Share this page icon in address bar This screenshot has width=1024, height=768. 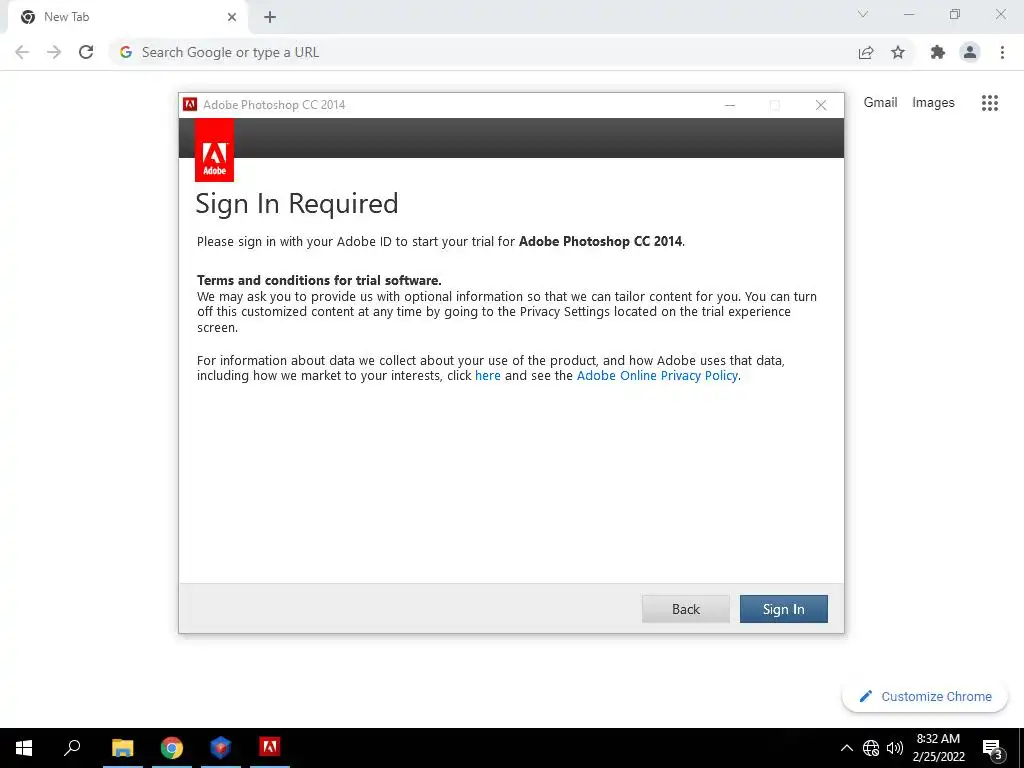pos(866,52)
